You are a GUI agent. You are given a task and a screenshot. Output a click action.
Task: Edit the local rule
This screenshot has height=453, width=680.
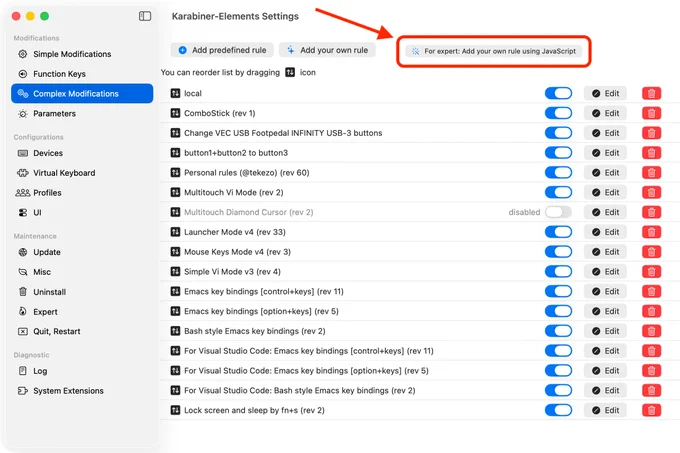click(x=605, y=93)
